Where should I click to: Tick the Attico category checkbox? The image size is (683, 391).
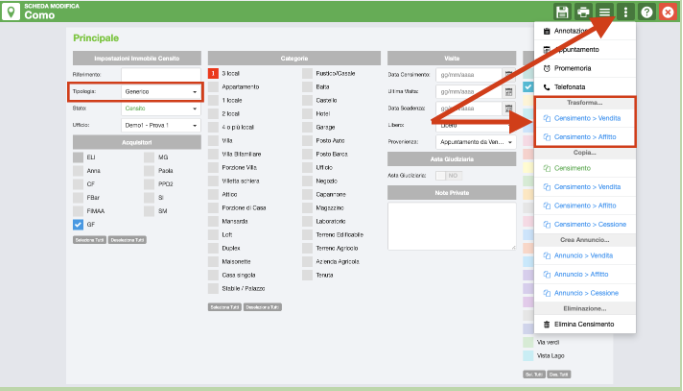213,194
